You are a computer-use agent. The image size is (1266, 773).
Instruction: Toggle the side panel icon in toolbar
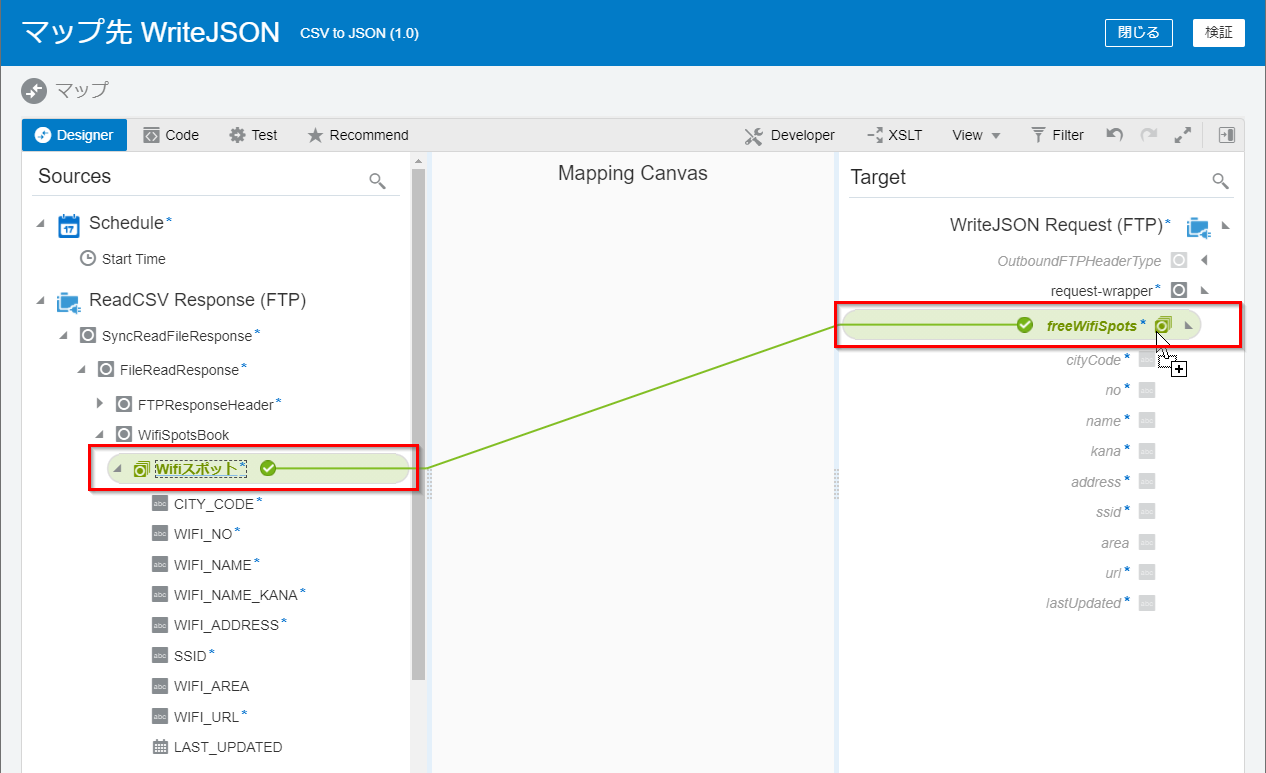pyautogui.click(x=1227, y=135)
